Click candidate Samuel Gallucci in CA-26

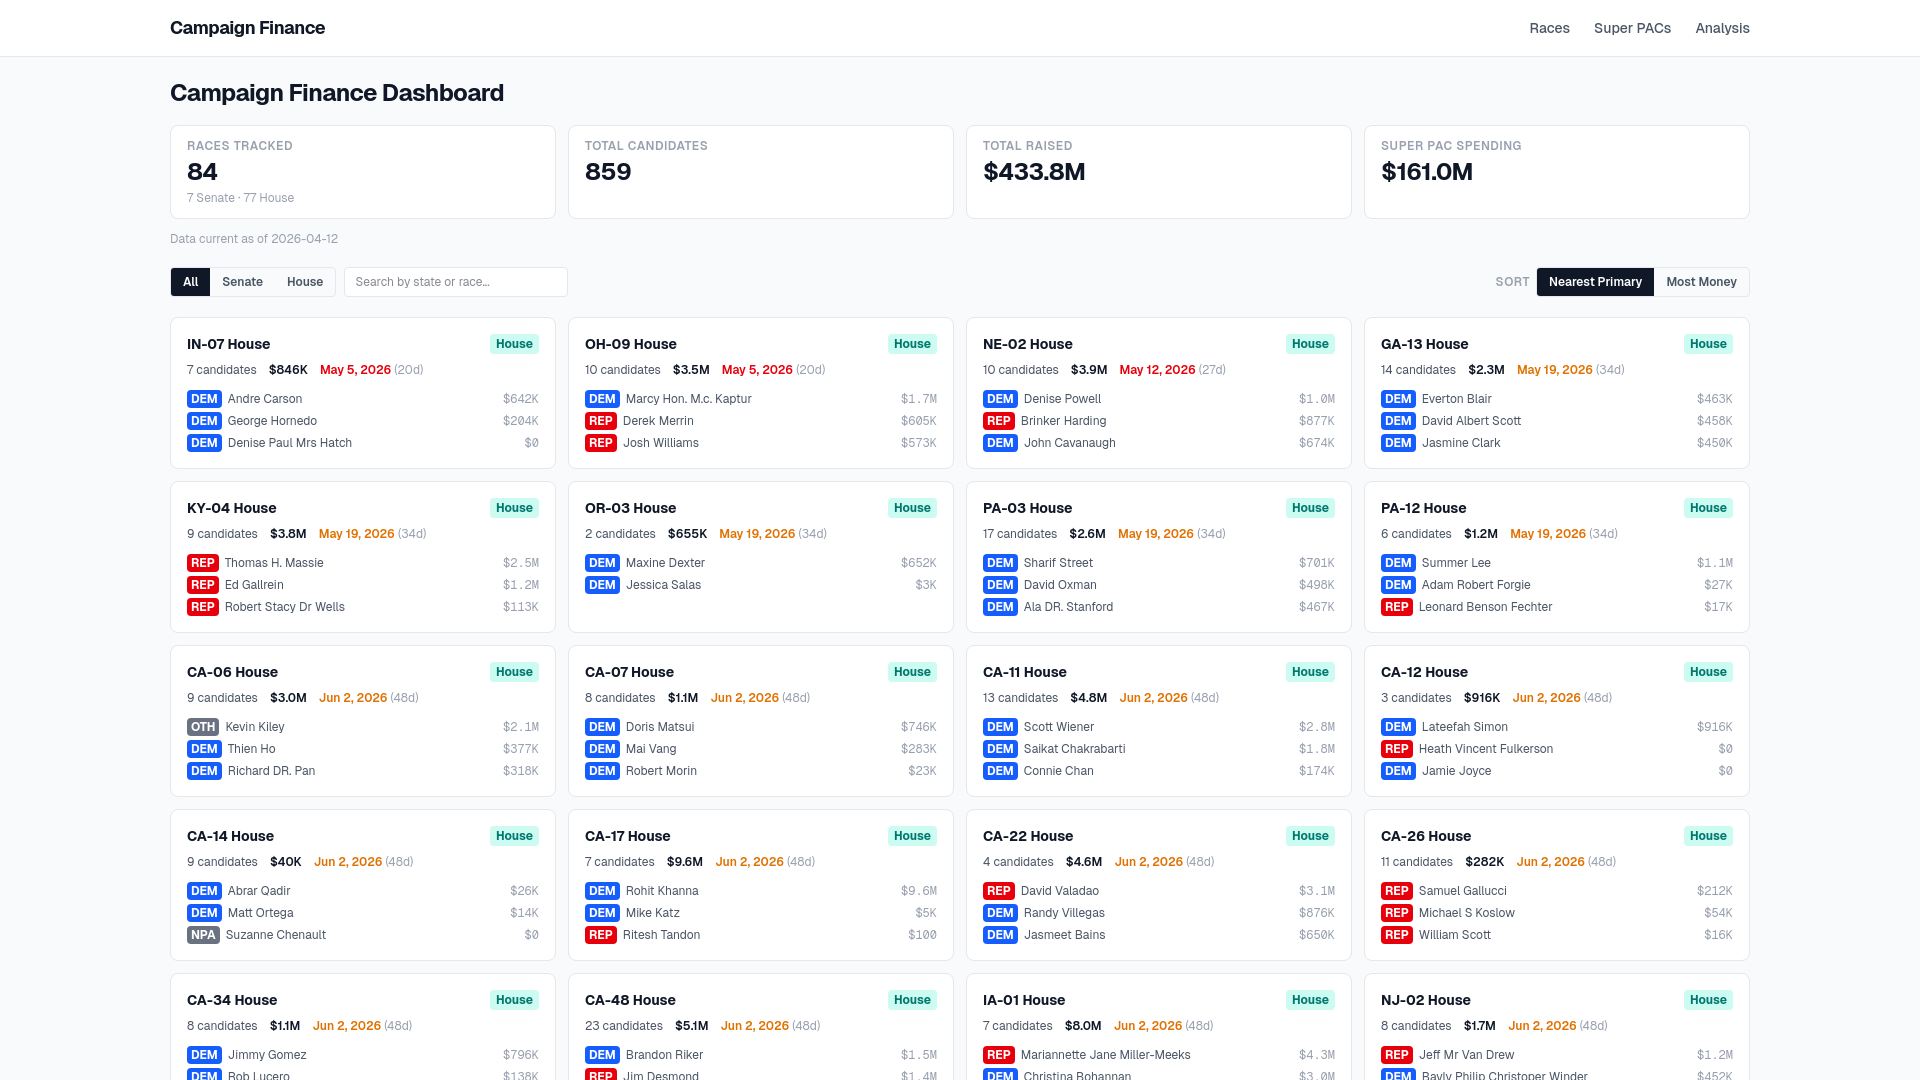(1462, 891)
